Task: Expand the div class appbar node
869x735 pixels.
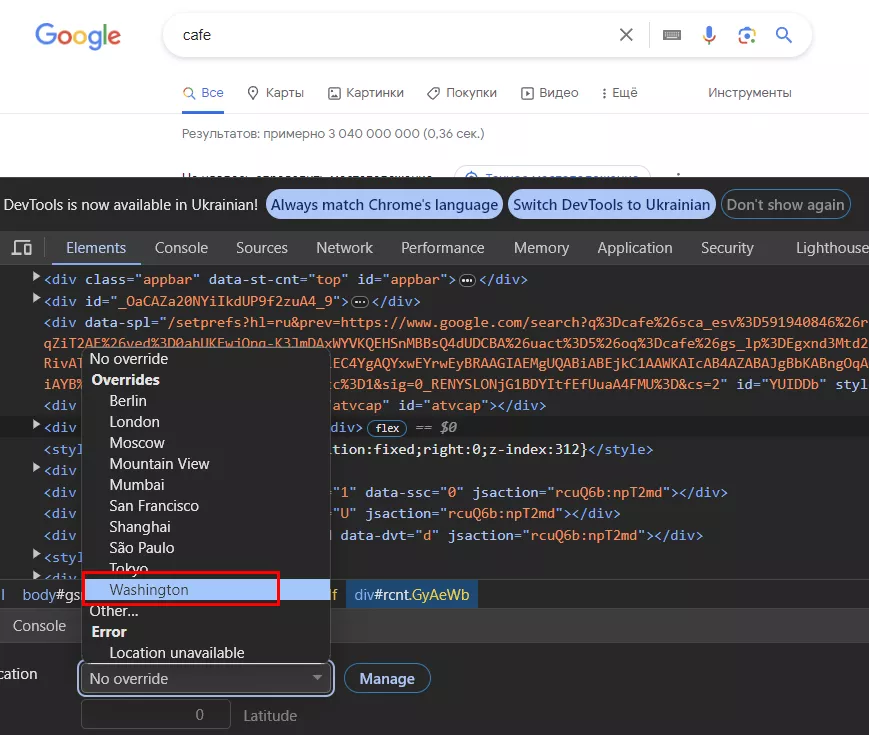Action: 36,276
